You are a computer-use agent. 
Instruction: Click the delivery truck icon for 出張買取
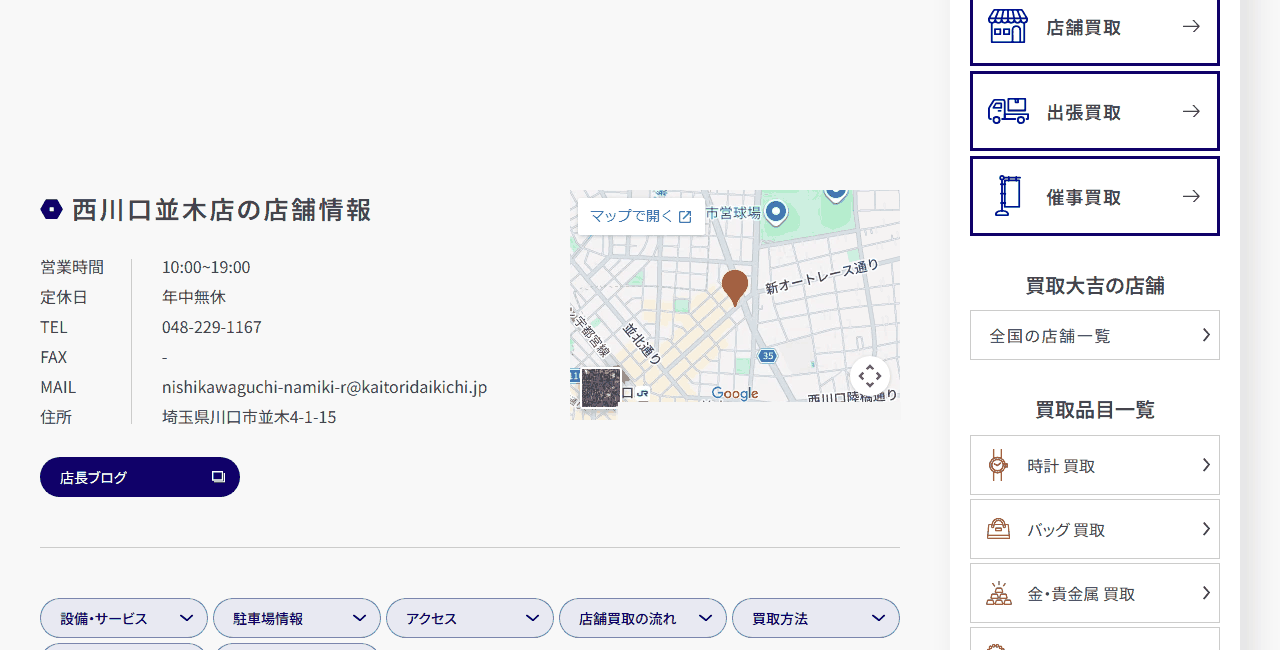point(1008,111)
